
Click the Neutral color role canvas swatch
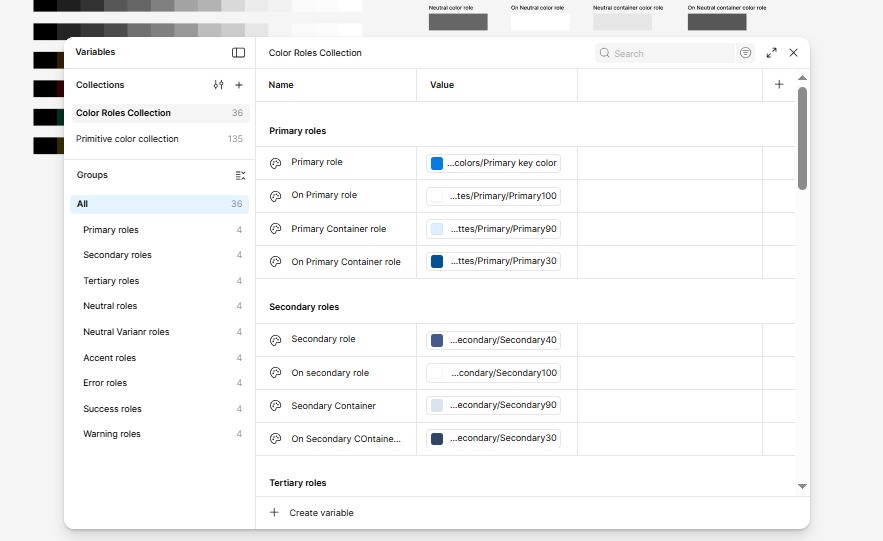tap(458, 22)
